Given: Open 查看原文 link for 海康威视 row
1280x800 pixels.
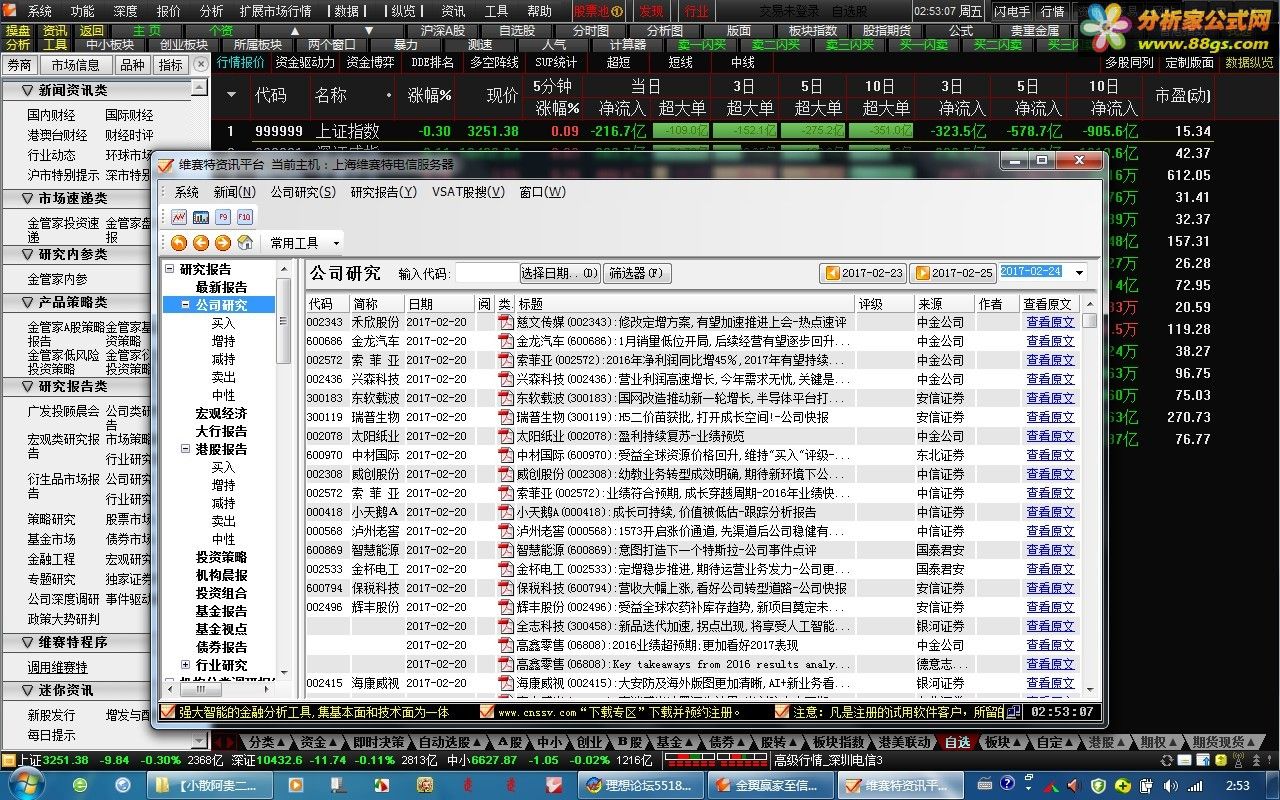Looking at the screenshot, I should [x=1050, y=683].
